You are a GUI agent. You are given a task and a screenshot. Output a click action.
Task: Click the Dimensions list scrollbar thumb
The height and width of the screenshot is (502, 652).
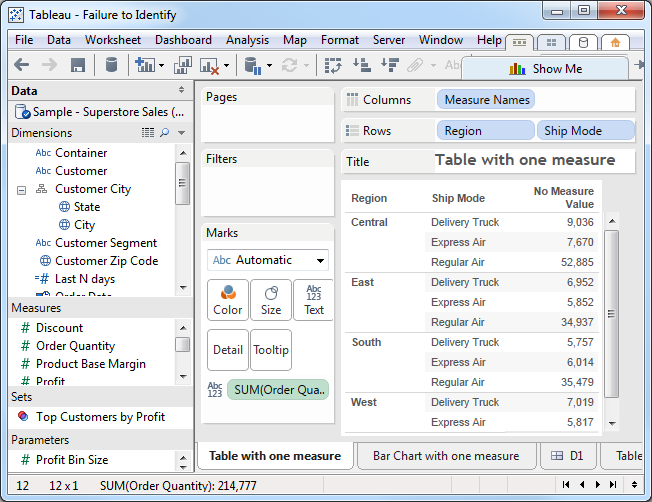point(182,183)
